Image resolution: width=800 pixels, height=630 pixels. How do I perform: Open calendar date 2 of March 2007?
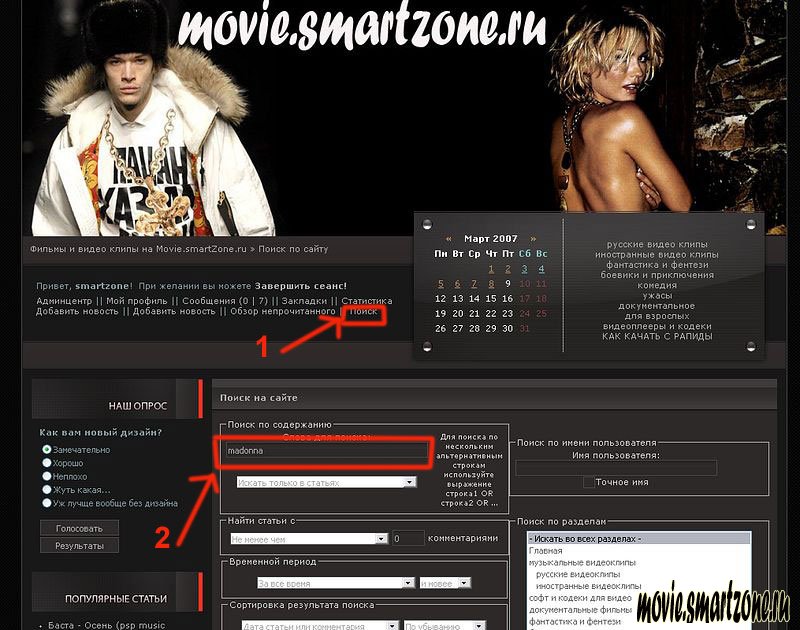click(508, 269)
